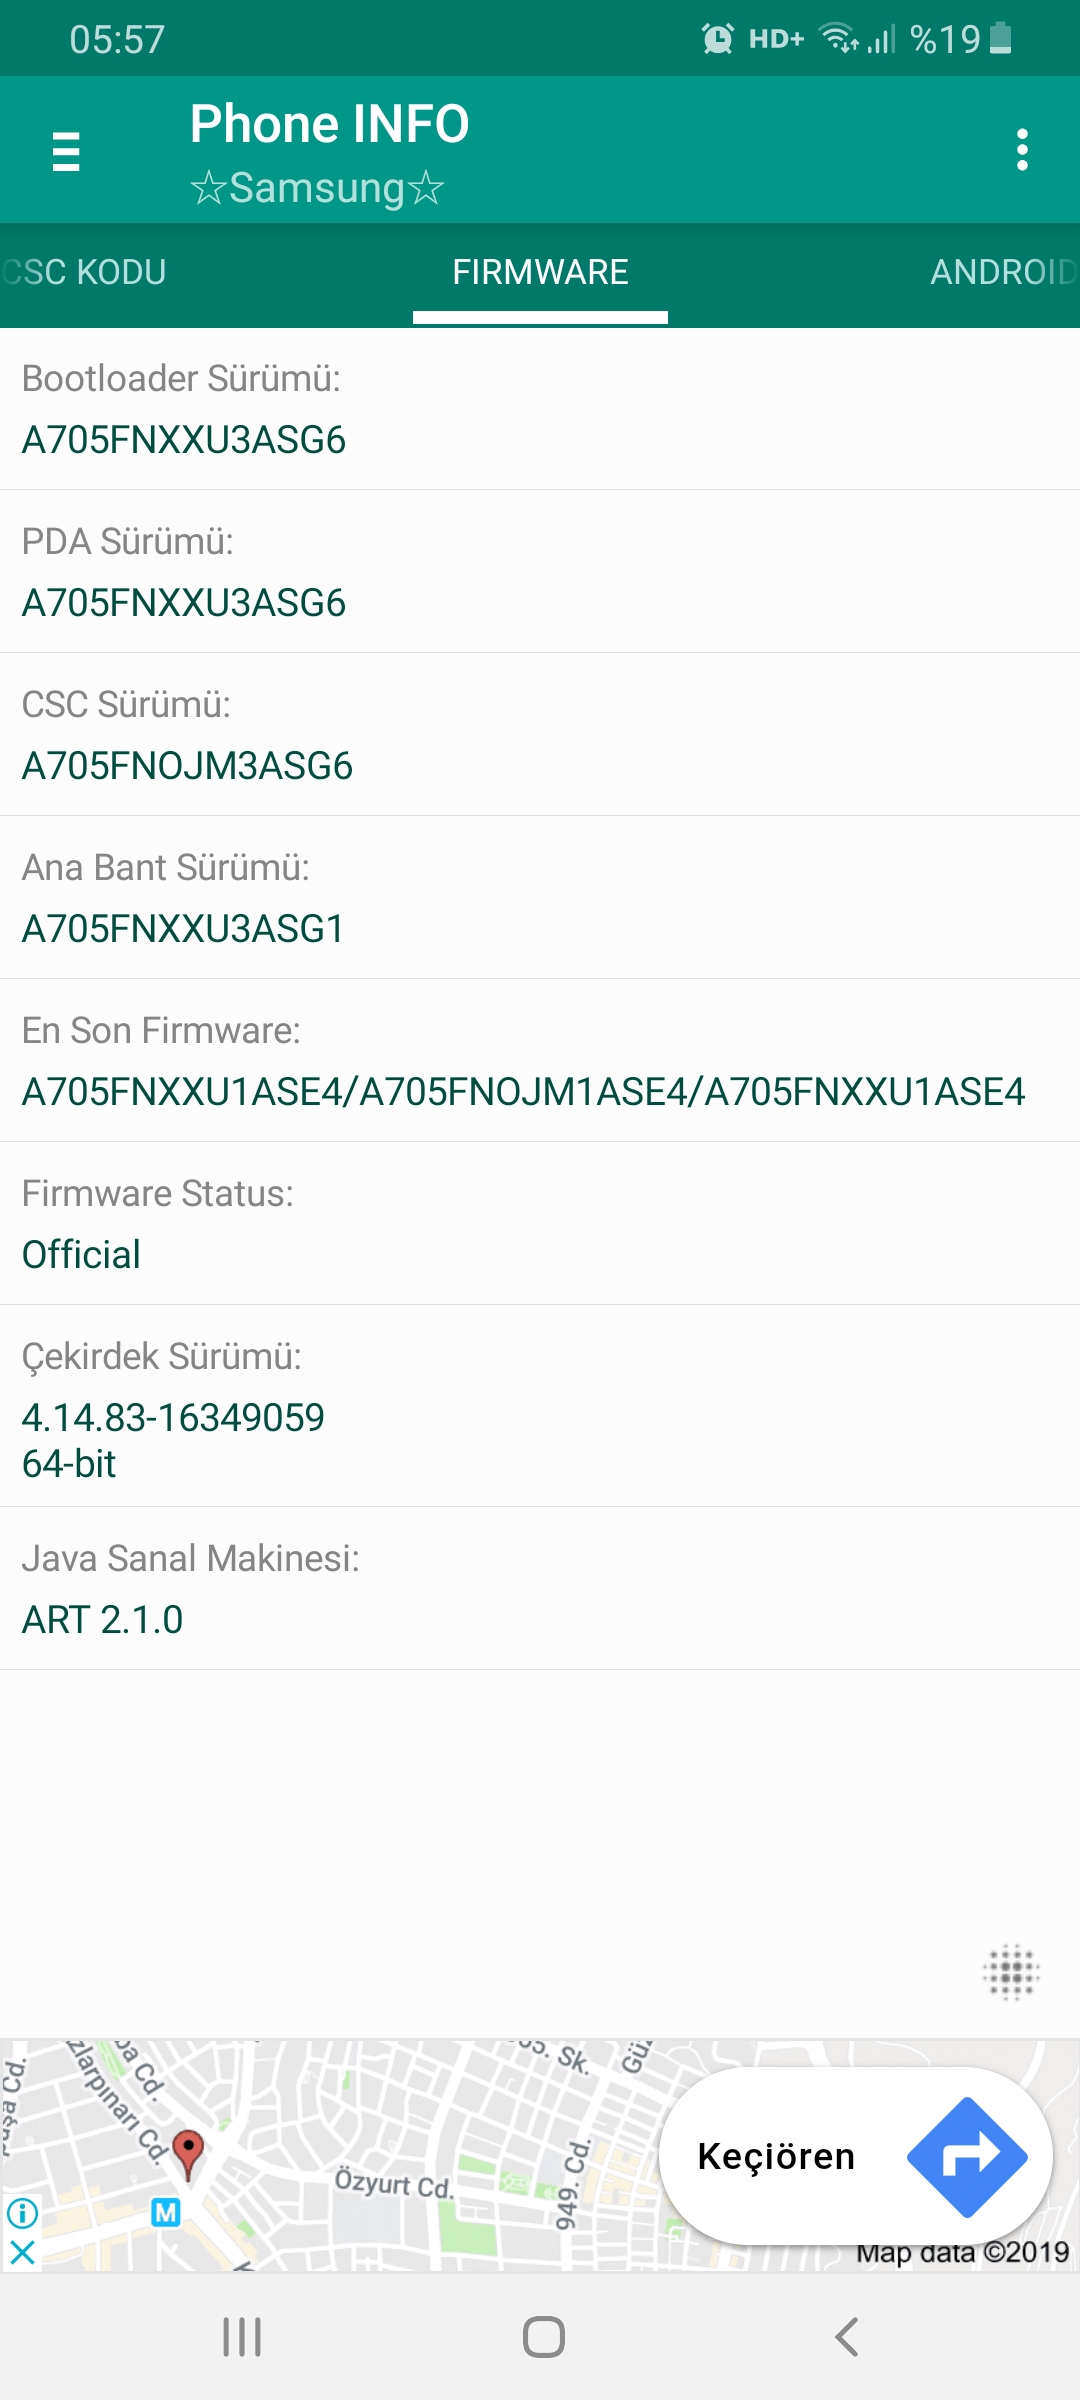Viewport: 1080px width, 2400px height.
Task: Tap the En Son Firmware entry
Action: 540,1060
